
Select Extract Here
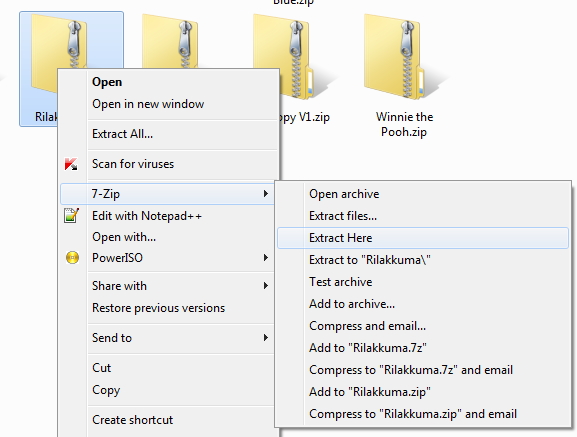pyautogui.click(x=423, y=238)
